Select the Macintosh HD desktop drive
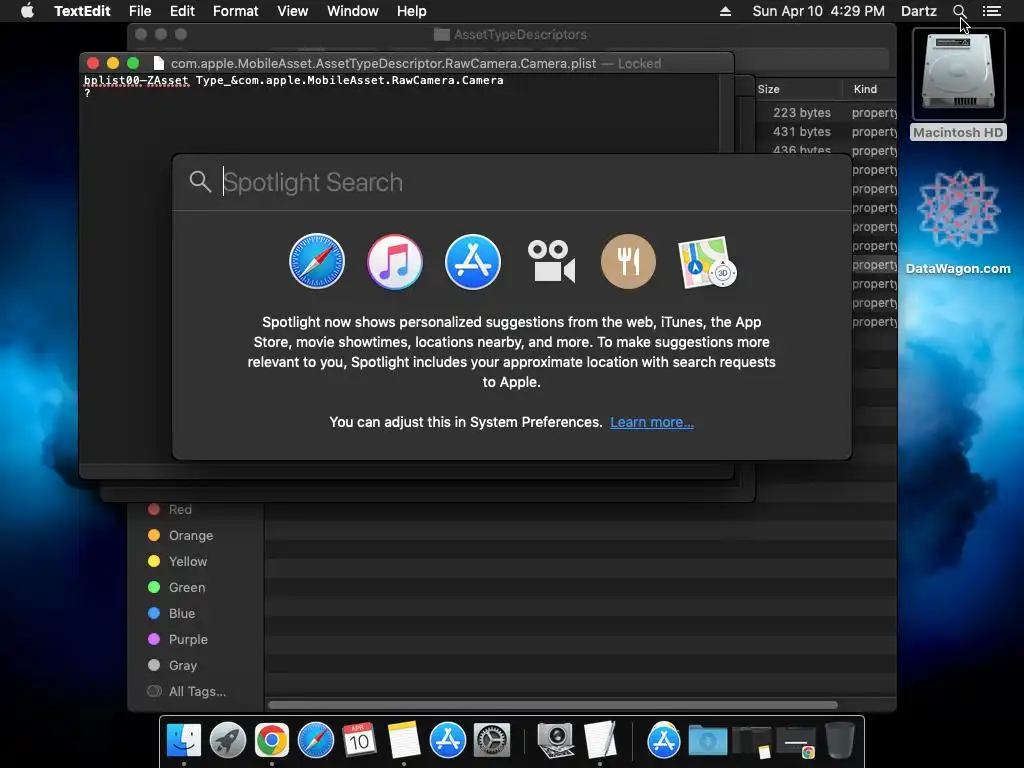 pyautogui.click(x=958, y=85)
